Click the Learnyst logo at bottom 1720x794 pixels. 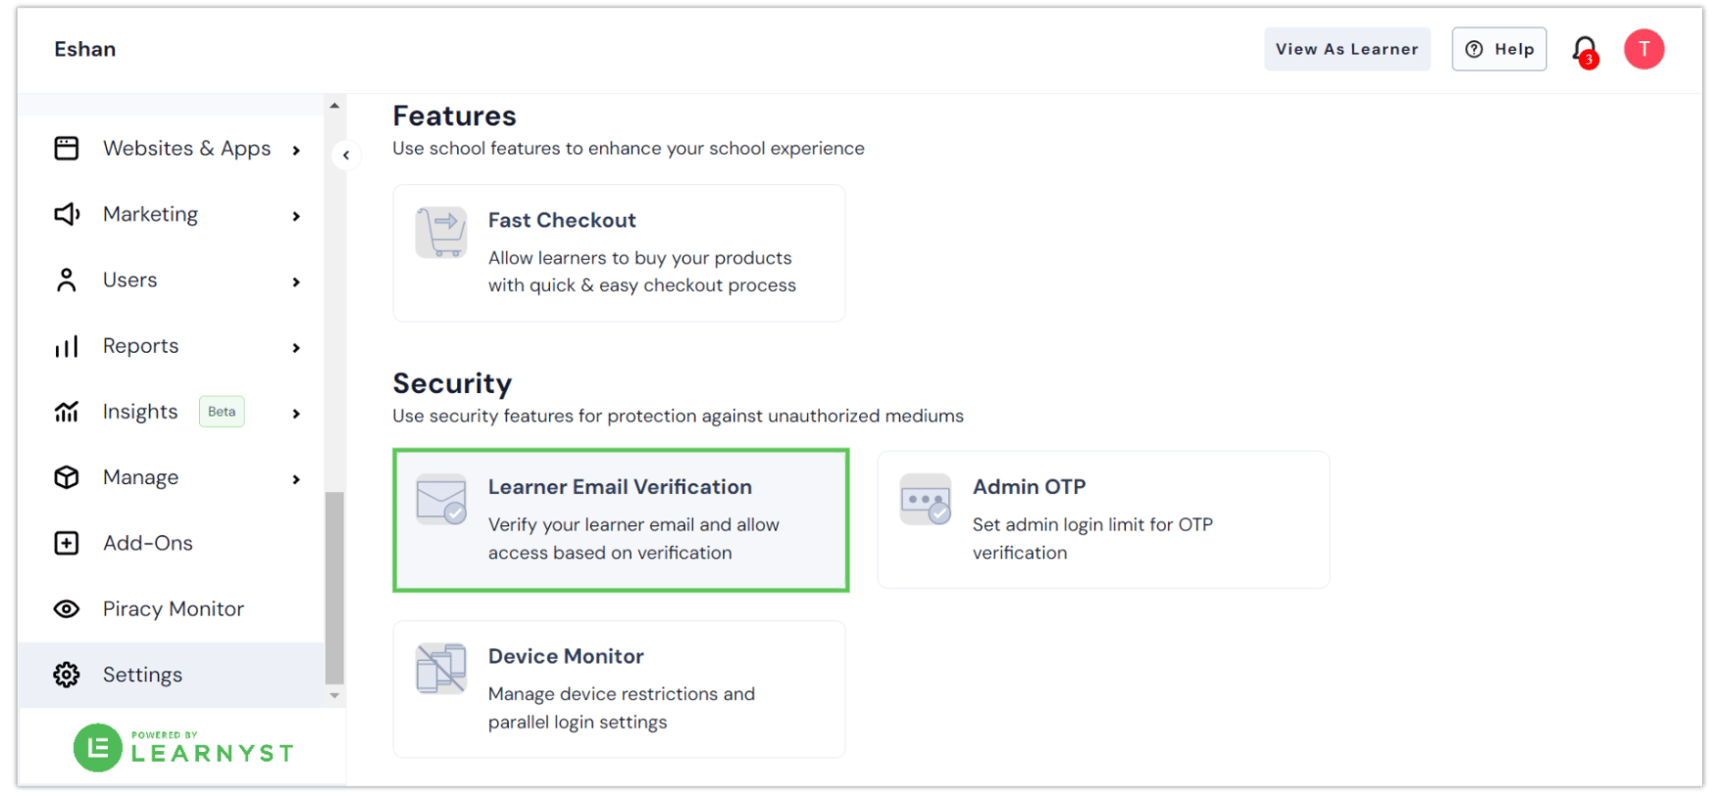[183, 747]
